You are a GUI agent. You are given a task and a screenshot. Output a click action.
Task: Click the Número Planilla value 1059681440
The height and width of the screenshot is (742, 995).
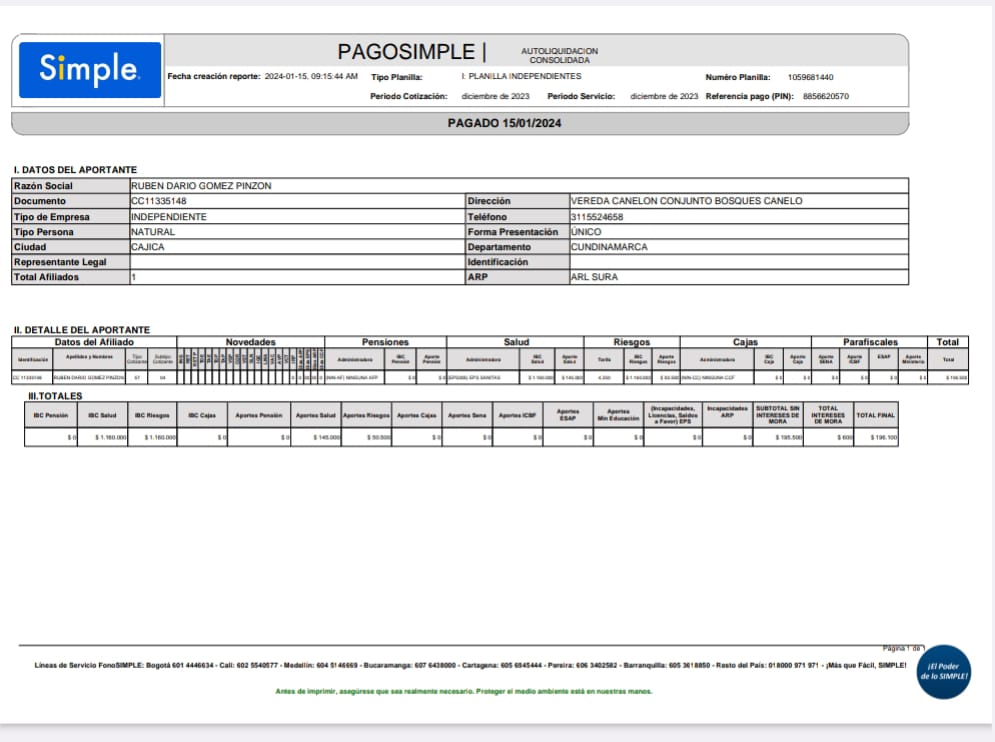pyautogui.click(x=810, y=77)
